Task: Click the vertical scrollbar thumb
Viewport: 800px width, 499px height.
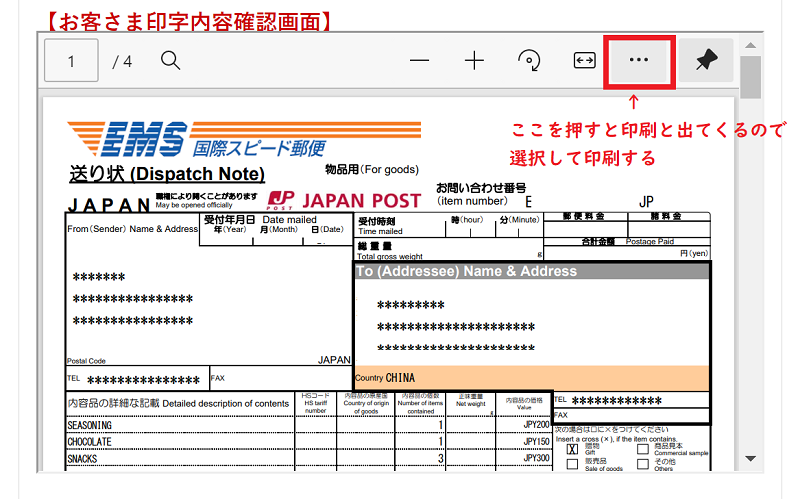Action: (751, 77)
